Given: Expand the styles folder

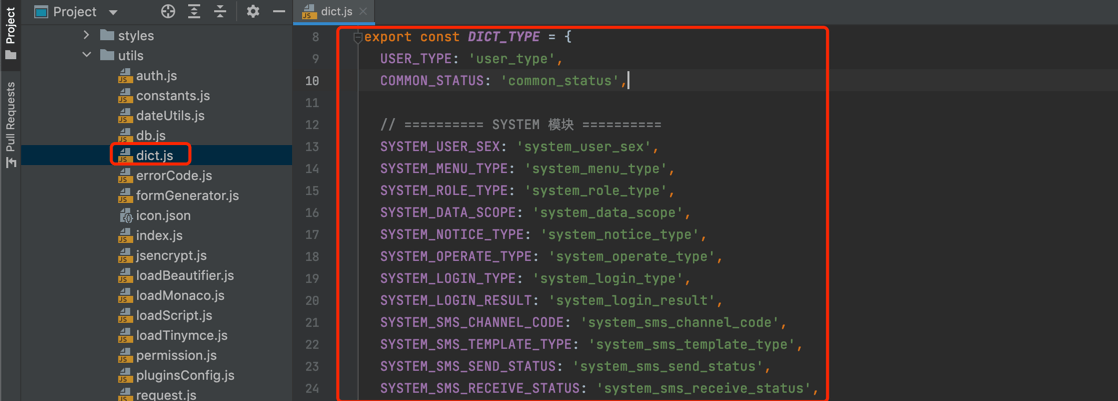Looking at the screenshot, I should [87, 36].
